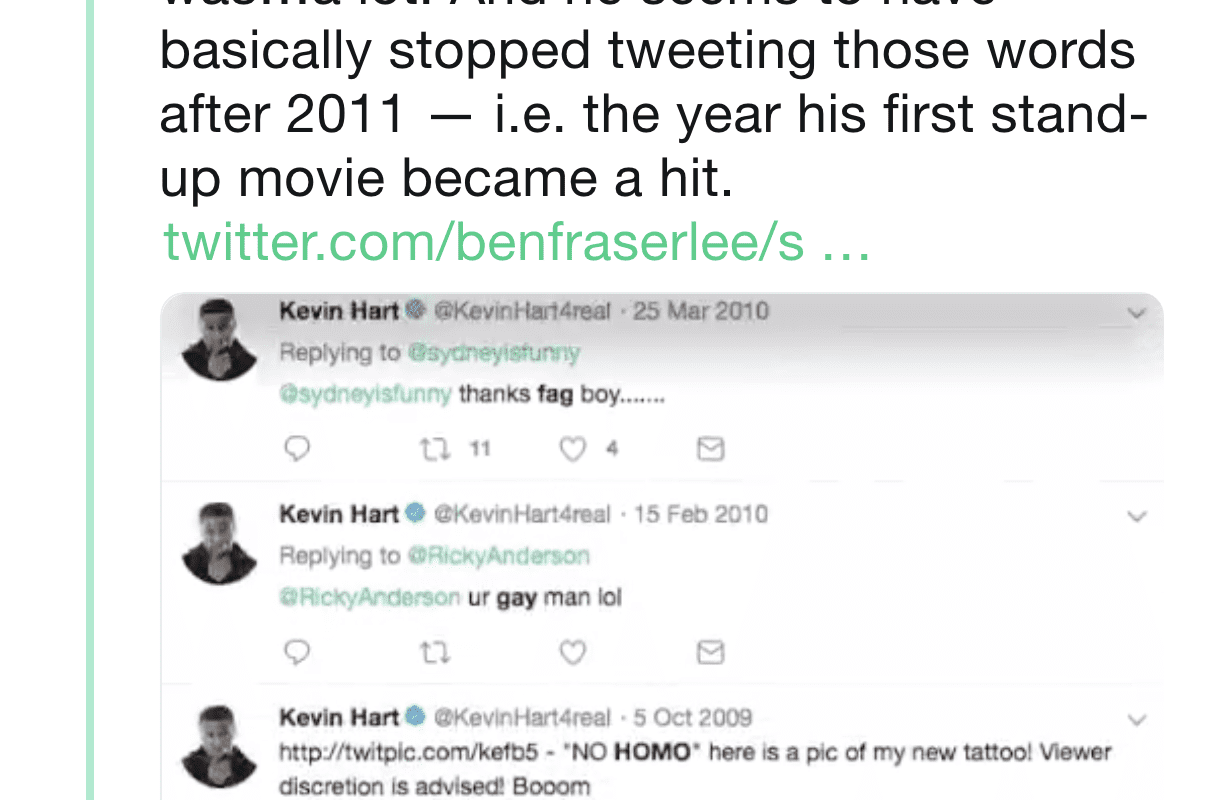The height and width of the screenshot is (800, 1218).
Task: Like the 15 Feb 2010 tweet
Action: click(x=572, y=653)
